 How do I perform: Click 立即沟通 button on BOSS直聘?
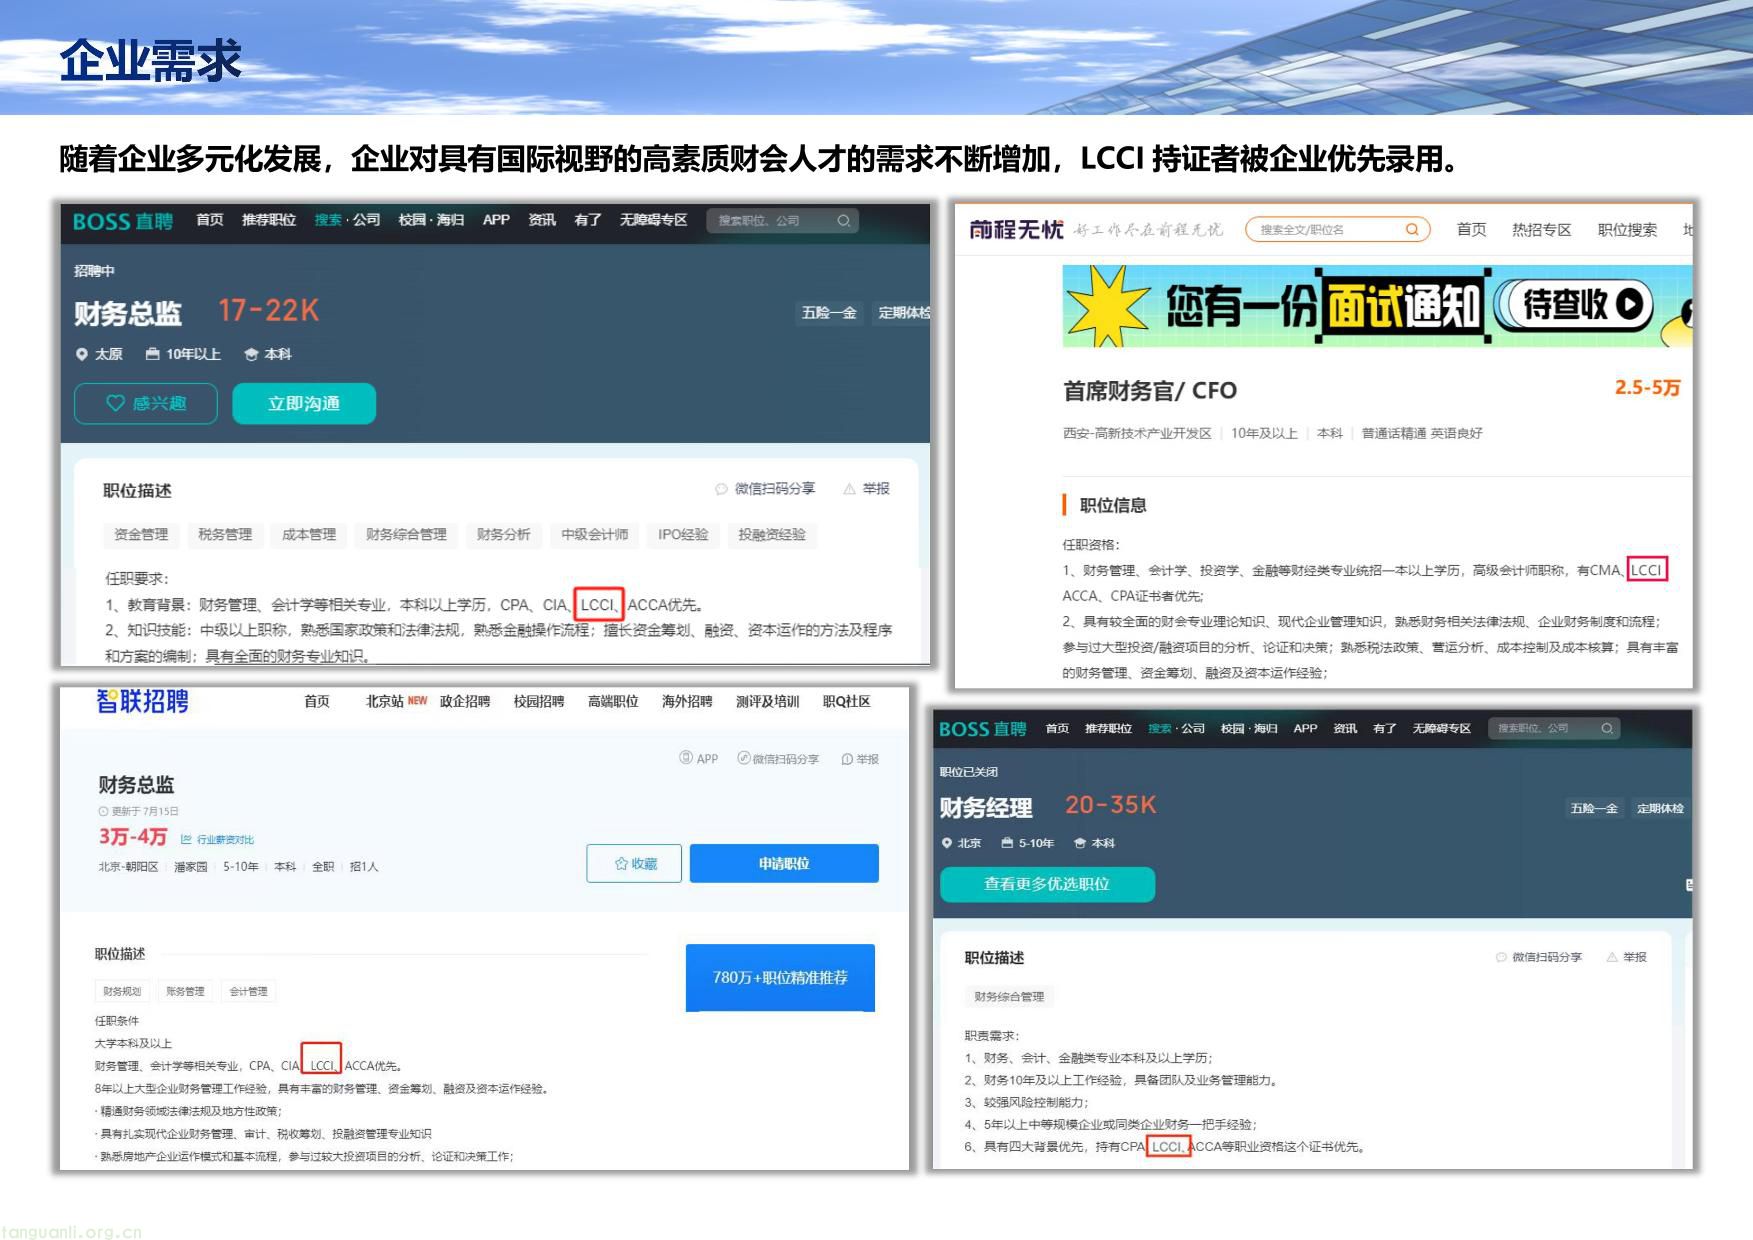tap(304, 403)
